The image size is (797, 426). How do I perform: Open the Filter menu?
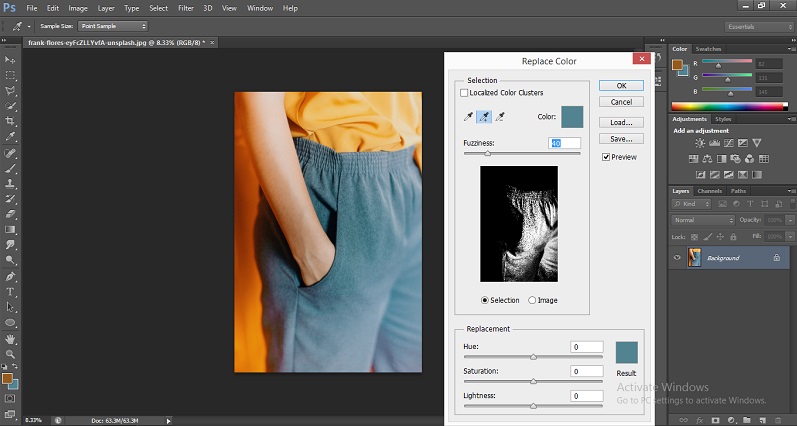[186, 8]
